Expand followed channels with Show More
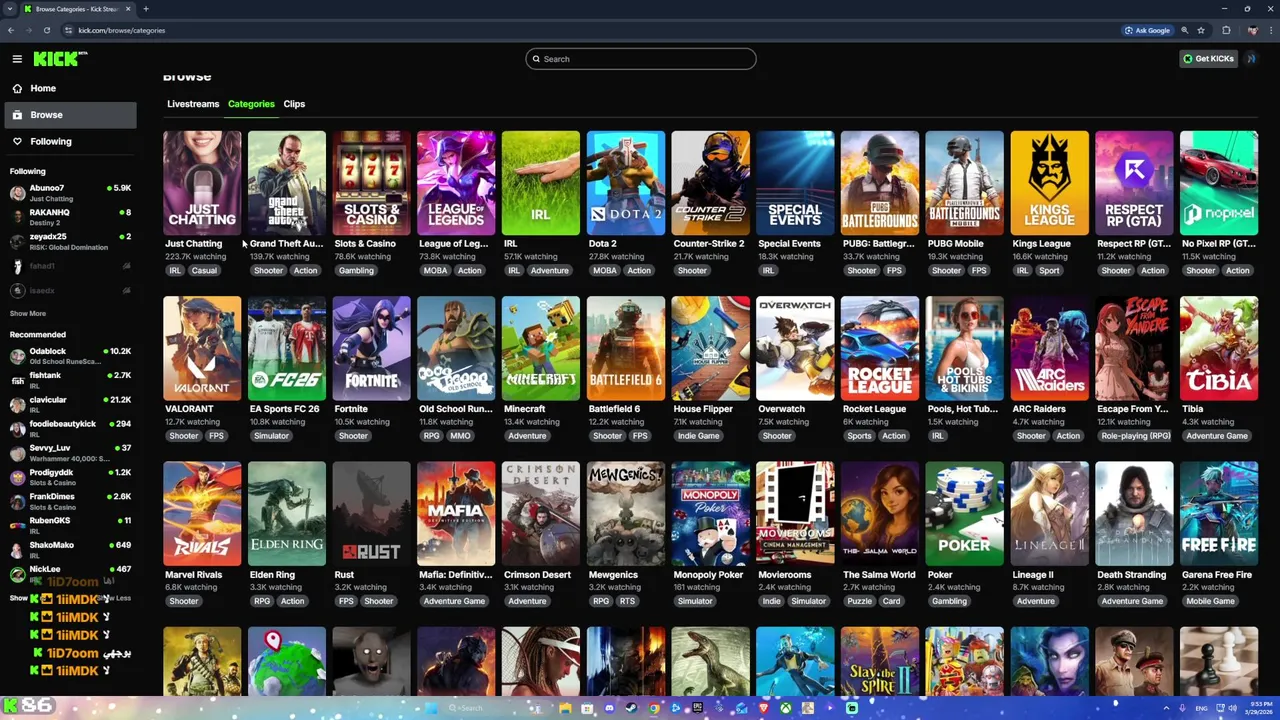This screenshot has width=1280, height=720. tap(28, 313)
